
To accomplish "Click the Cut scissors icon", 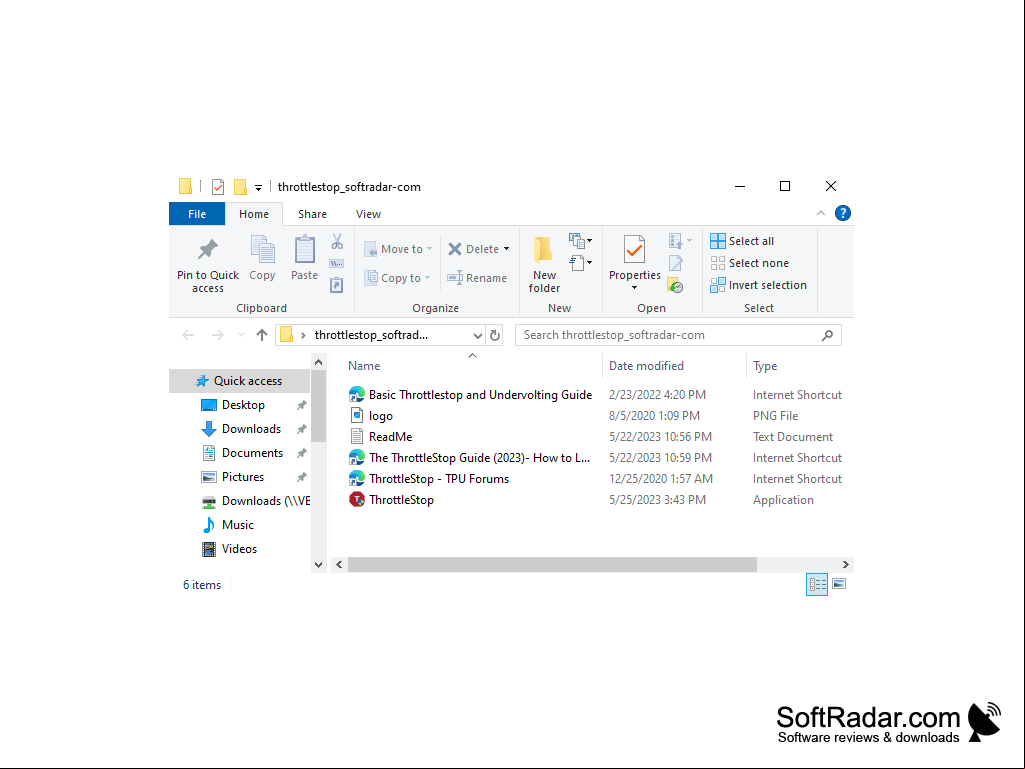I will point(337,241).
